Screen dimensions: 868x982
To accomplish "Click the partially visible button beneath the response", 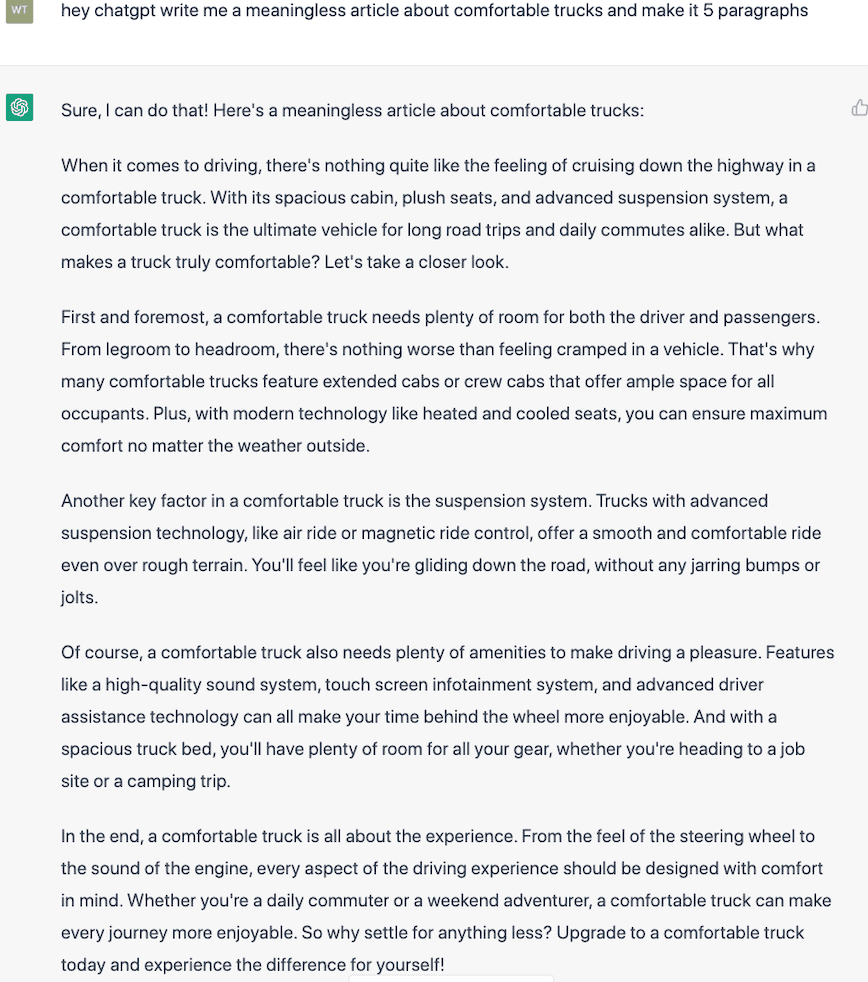I will (x=451, y=978).
